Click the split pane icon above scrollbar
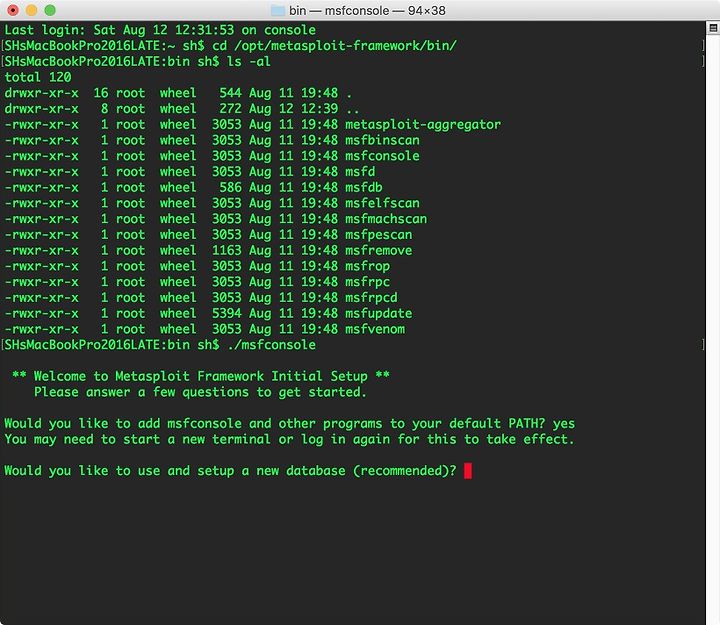 click(x=713, y=28)
